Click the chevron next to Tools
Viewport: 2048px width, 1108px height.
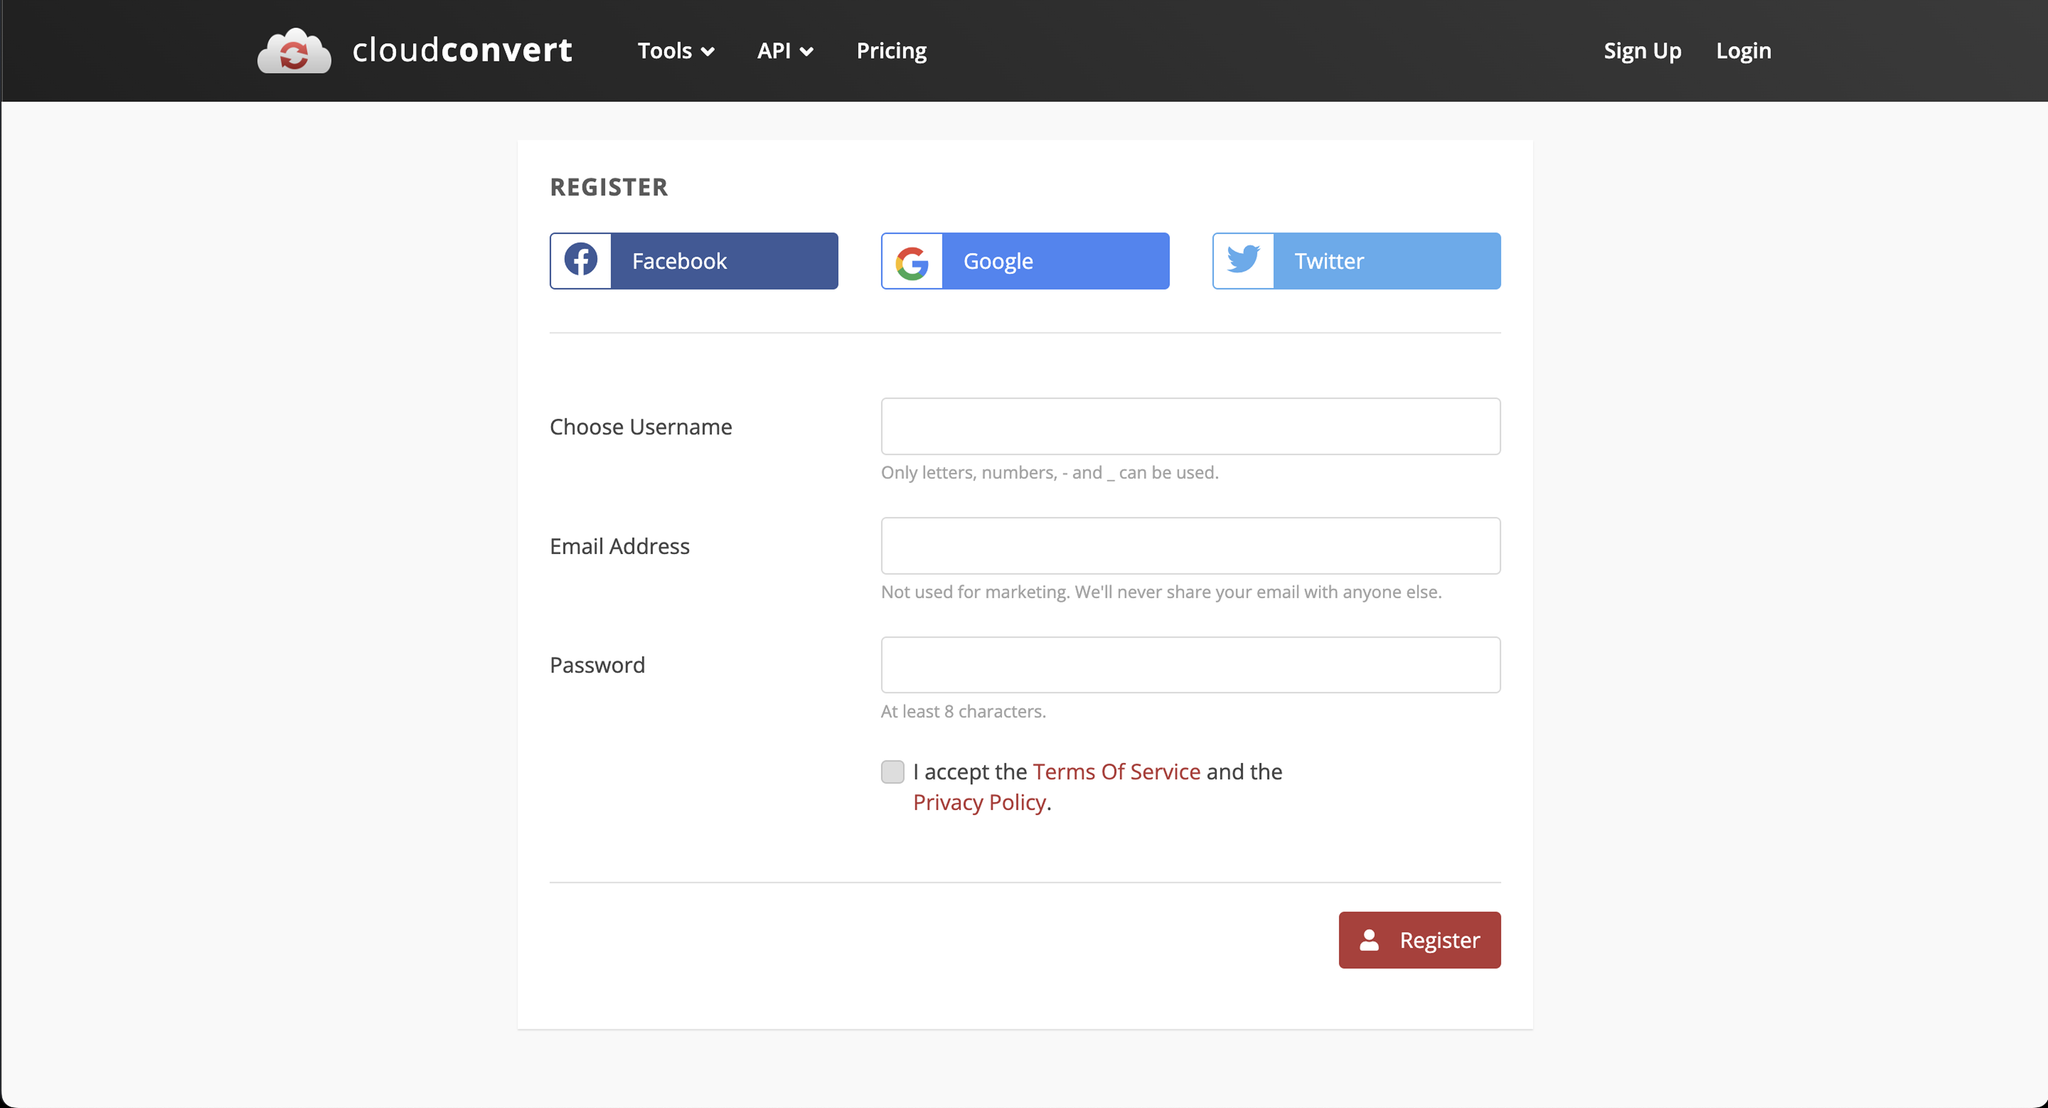pos(708,52)
